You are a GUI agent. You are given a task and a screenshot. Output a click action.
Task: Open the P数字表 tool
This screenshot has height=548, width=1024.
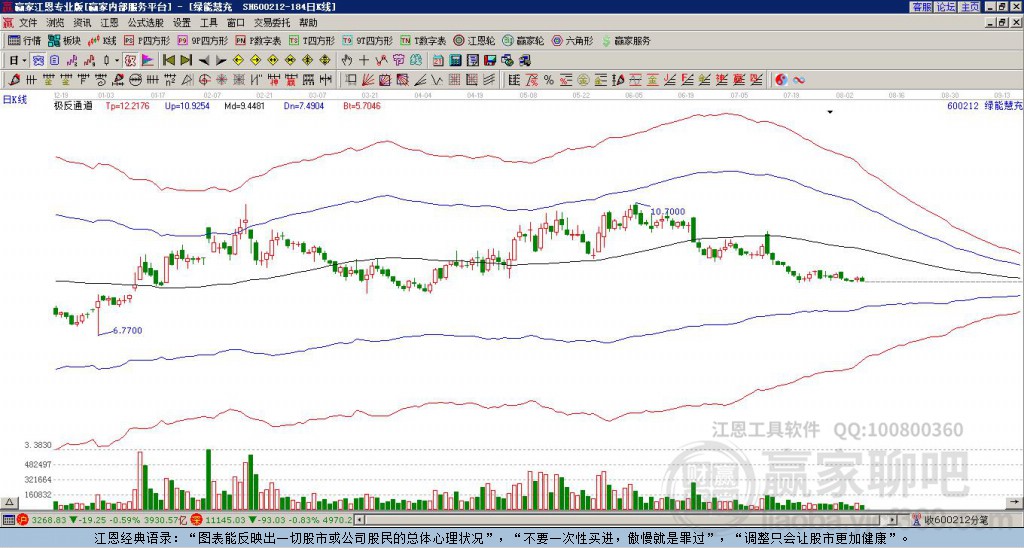pyautogui.click(x=258, y=40)
